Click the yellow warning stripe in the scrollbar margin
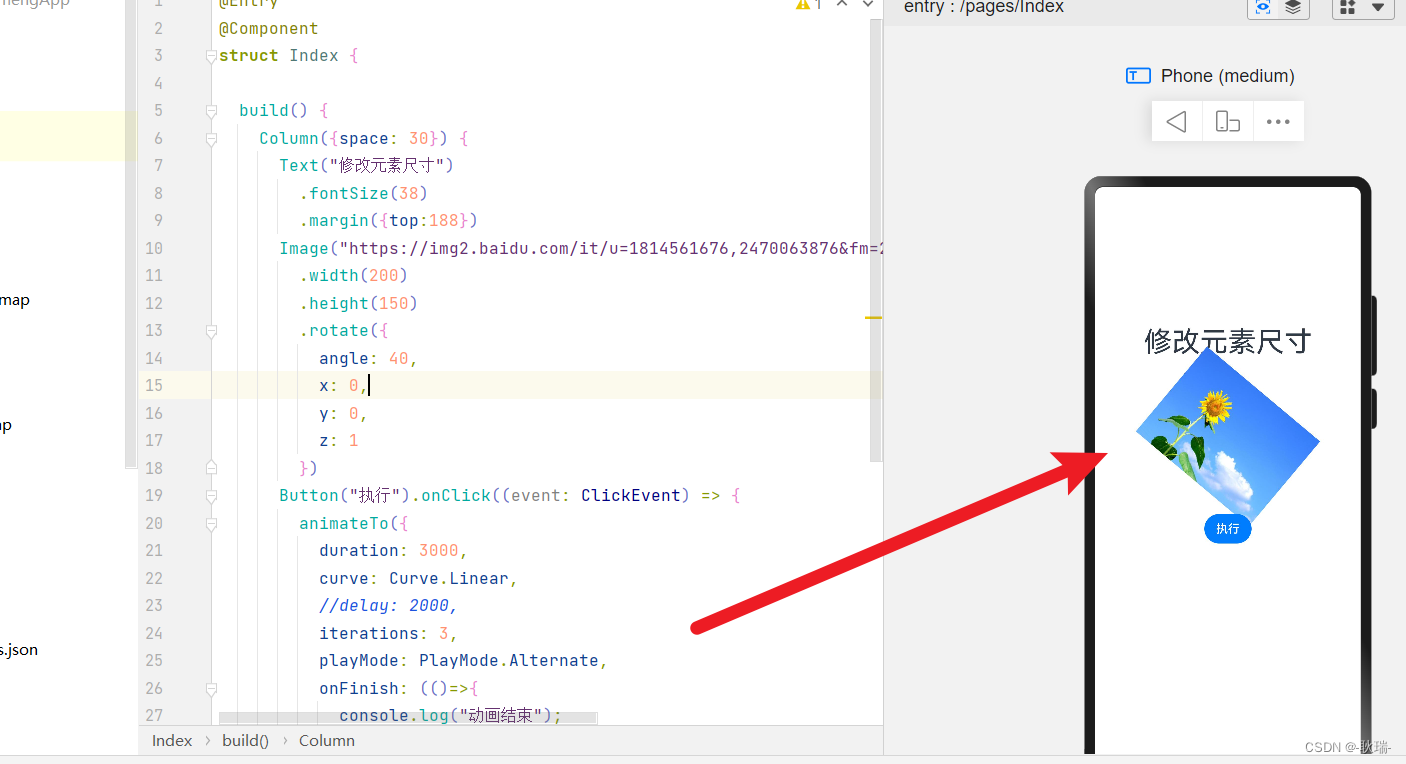The width and height of the screenshot is (1406, 764). (x=873, y=317)
